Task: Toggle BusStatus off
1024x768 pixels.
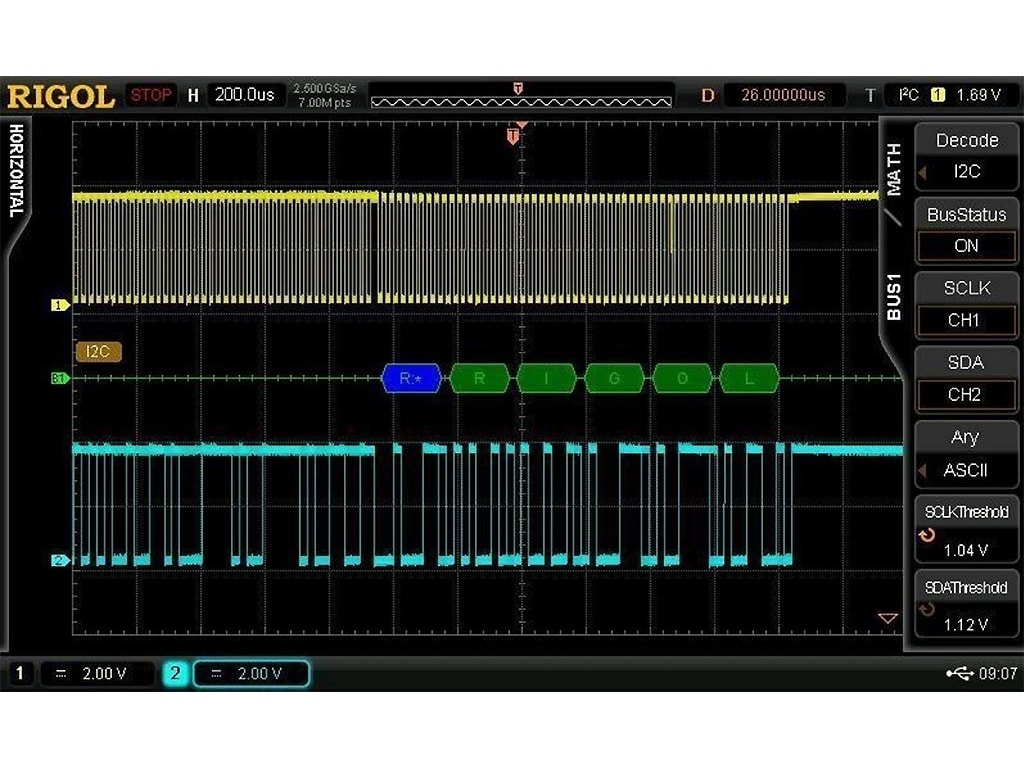Action: click(x=965, y=246)
